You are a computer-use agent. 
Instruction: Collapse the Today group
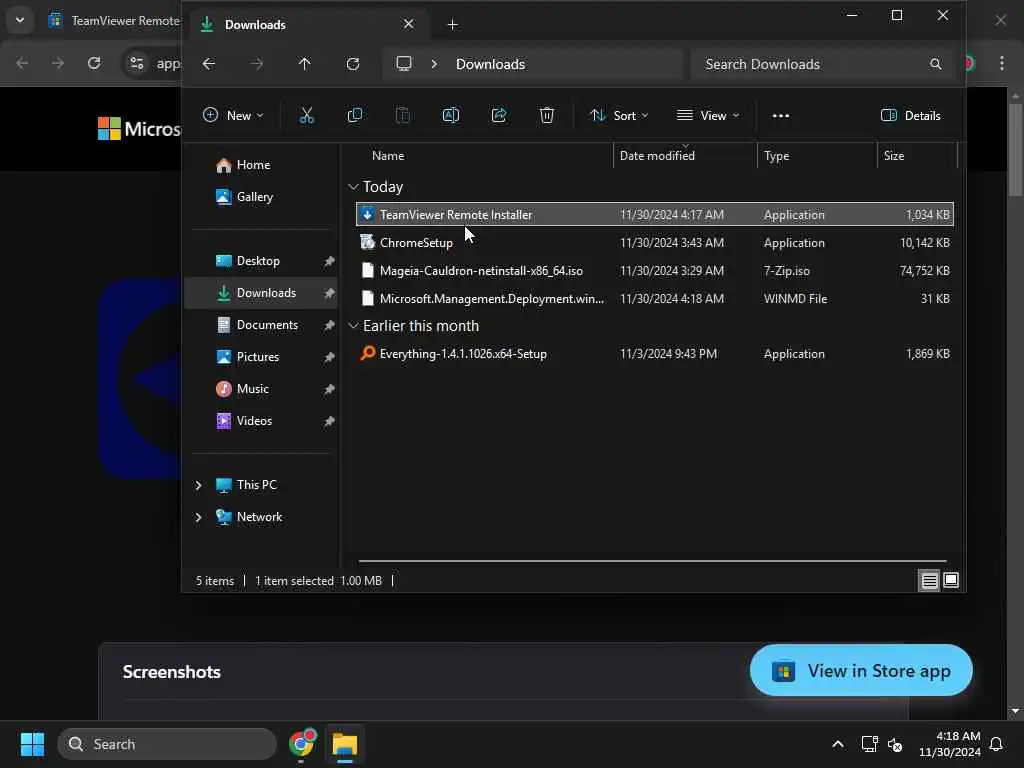(353, 187)
